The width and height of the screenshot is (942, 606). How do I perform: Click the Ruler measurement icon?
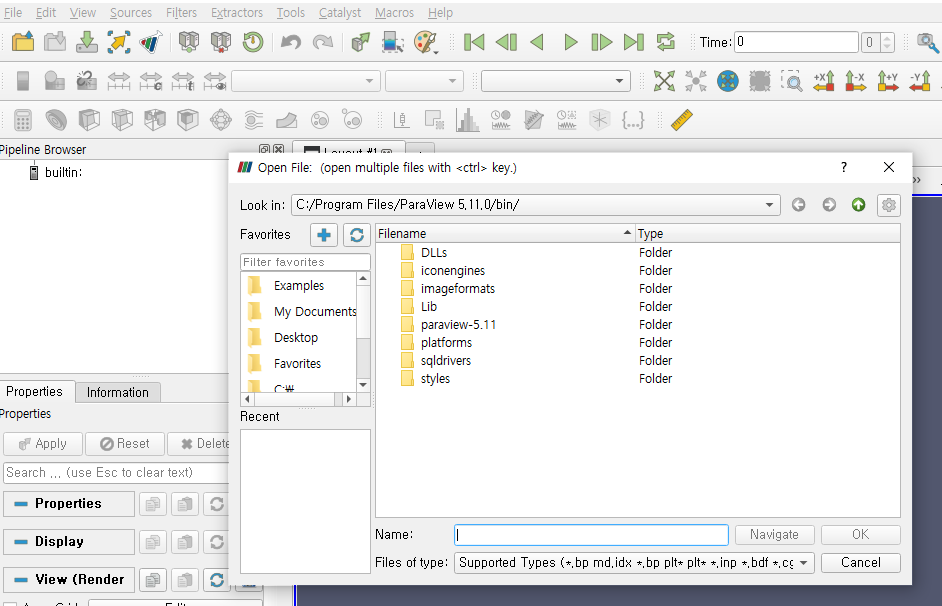681,120
